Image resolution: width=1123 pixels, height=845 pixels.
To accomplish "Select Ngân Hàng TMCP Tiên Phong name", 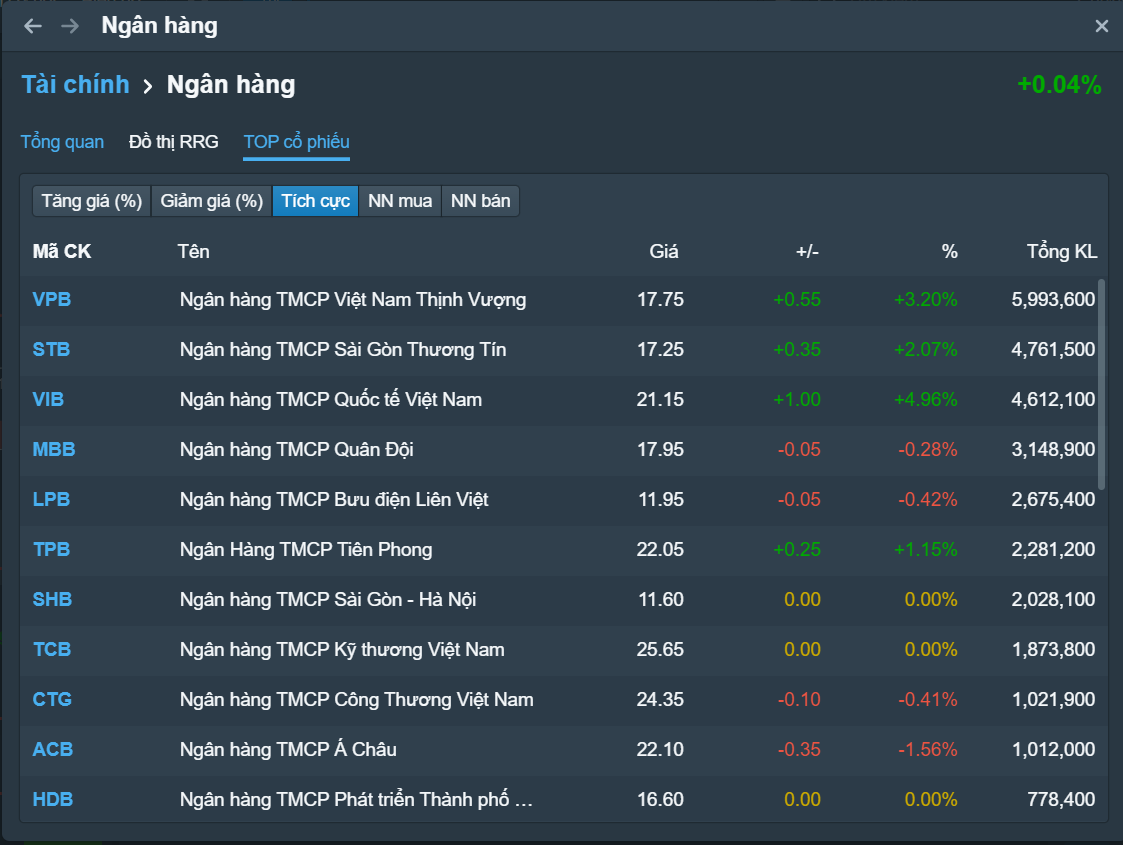I will pos(306,549).
